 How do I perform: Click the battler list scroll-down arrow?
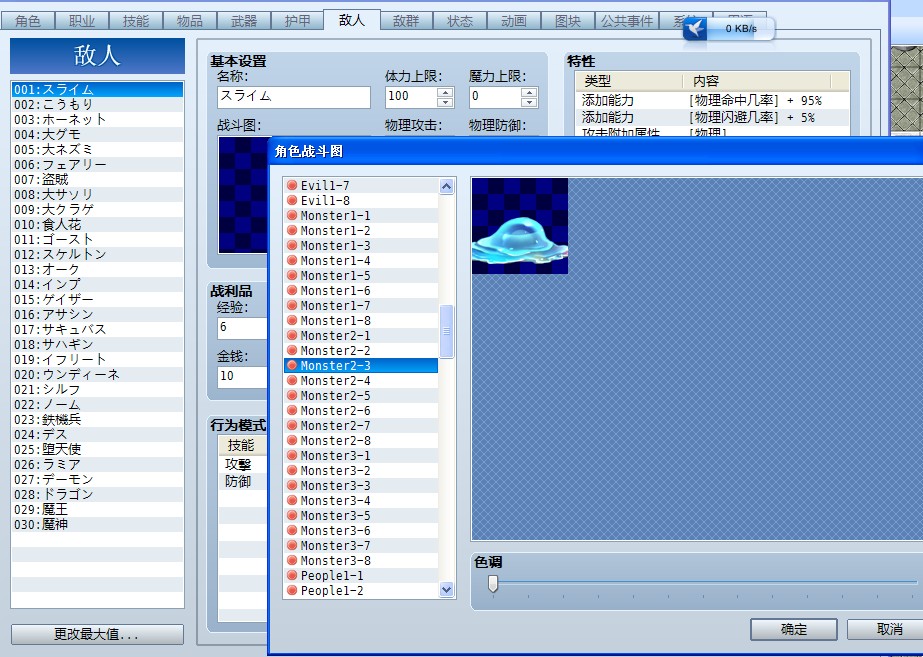pyautogui.click(x=446, y=589)
